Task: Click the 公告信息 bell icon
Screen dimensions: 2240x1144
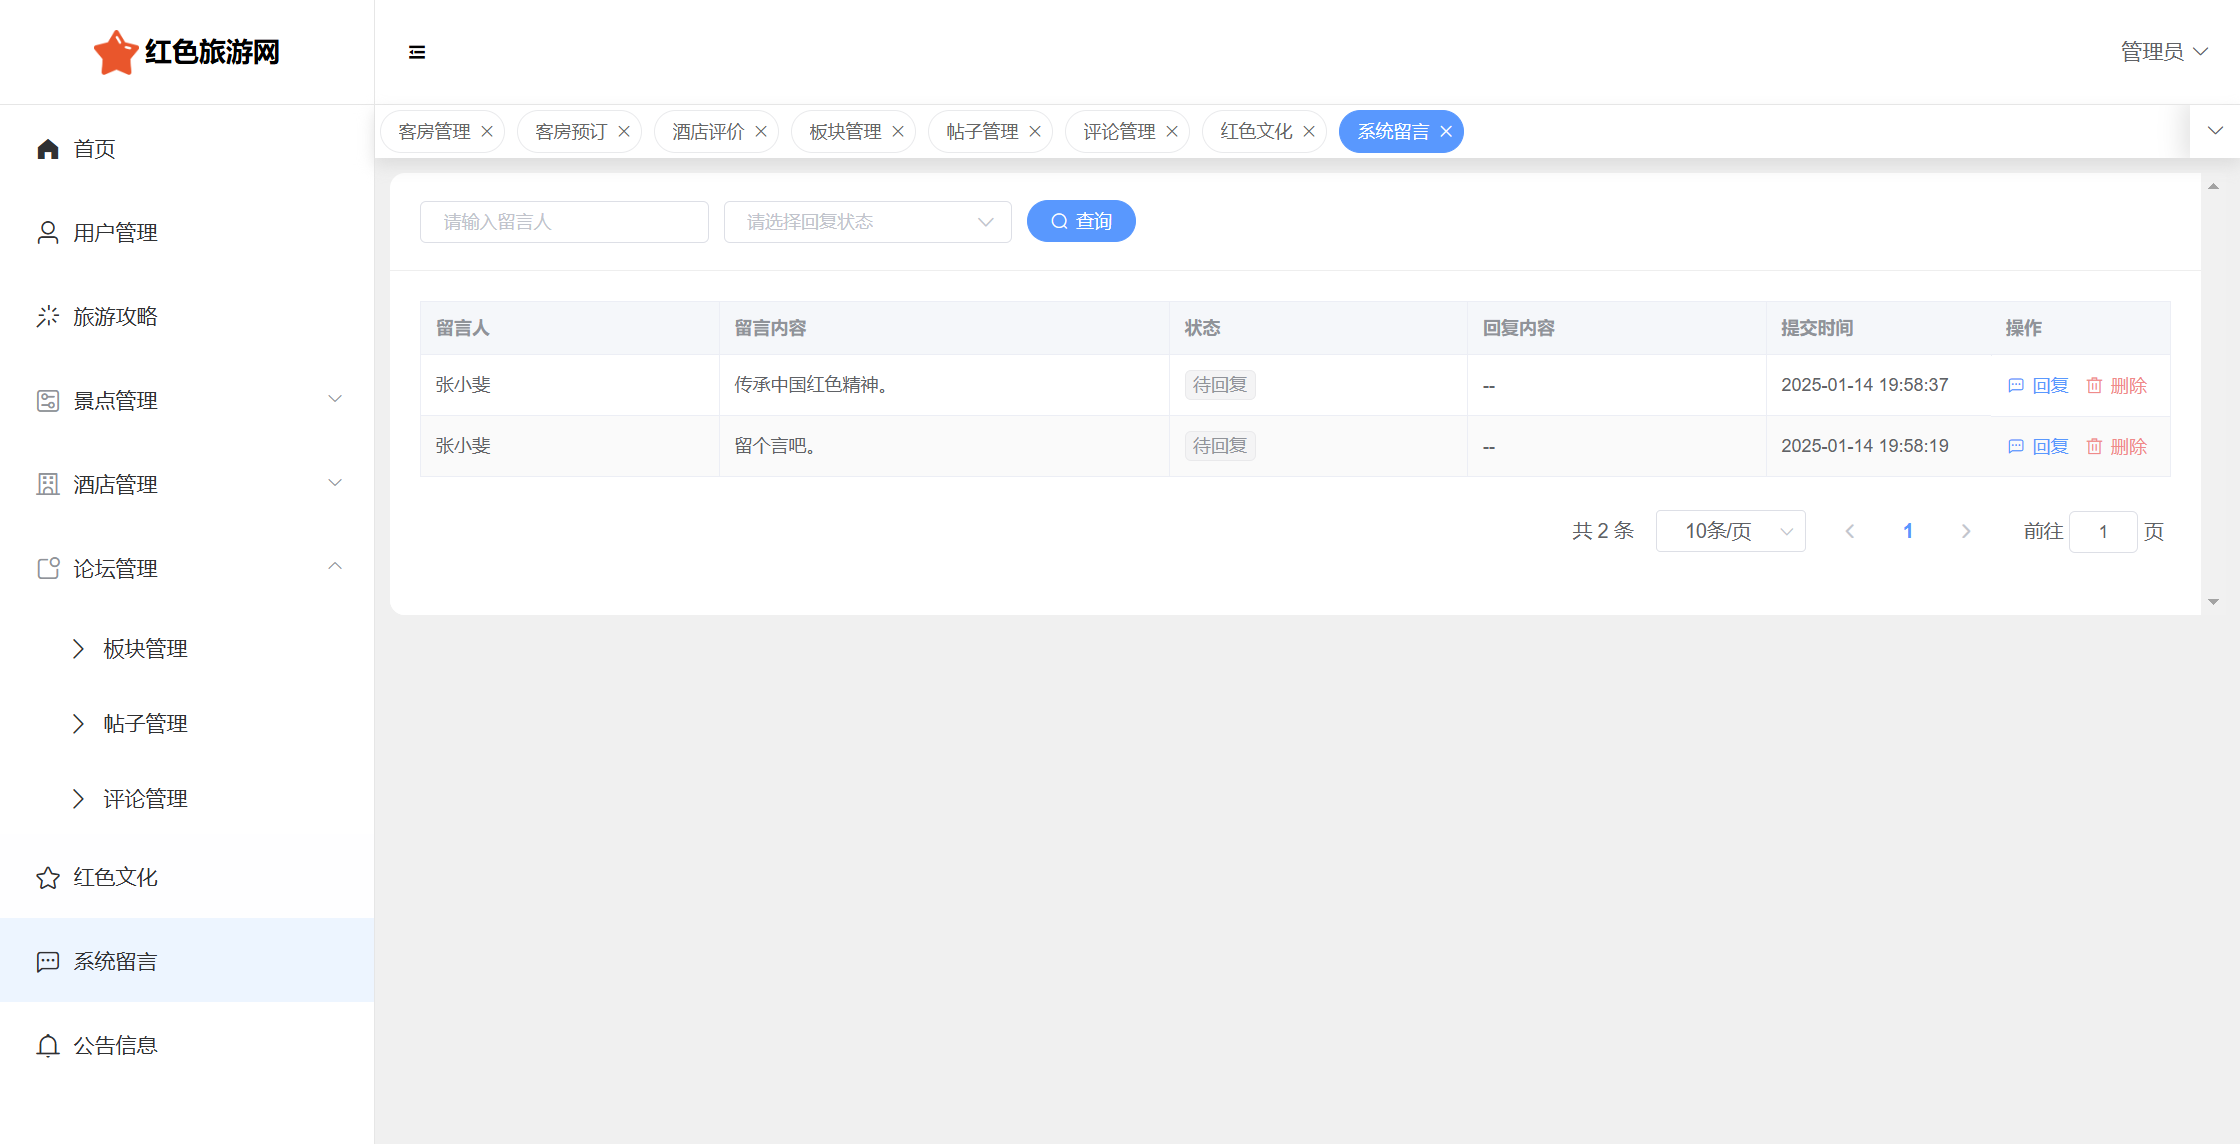Action: [x=48, y=1046]
